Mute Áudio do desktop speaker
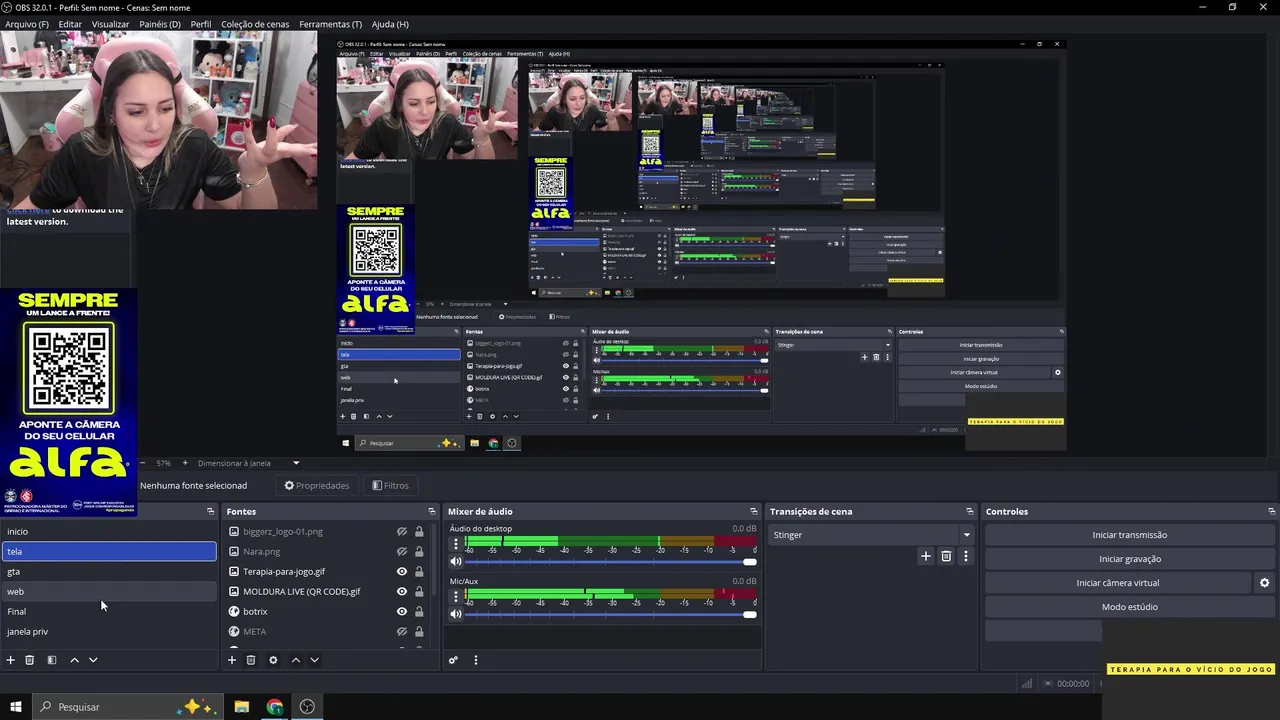This screenshot has width=1280, height=720. click(x=456, y=562)
